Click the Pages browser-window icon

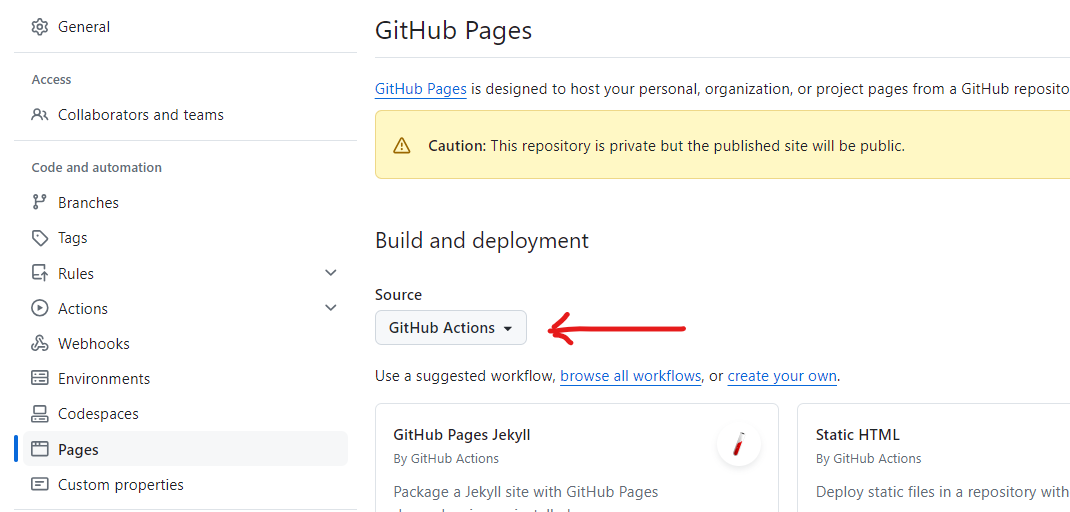tap(40, 449)
